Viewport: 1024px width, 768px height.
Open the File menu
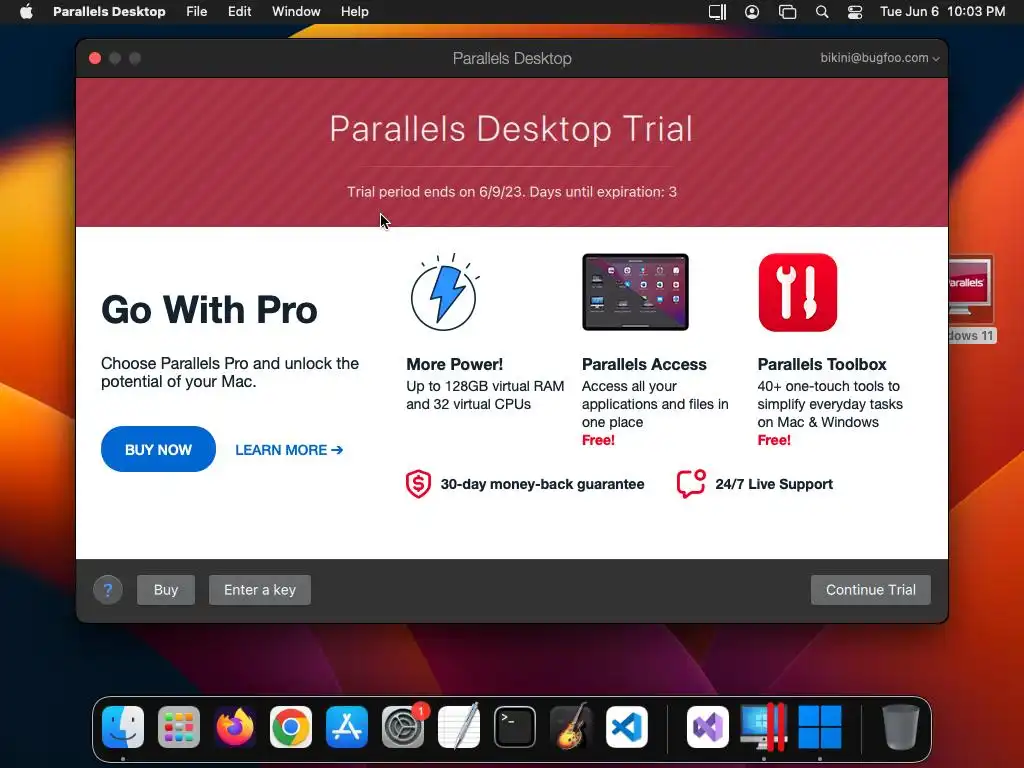[x=197, y=12]
